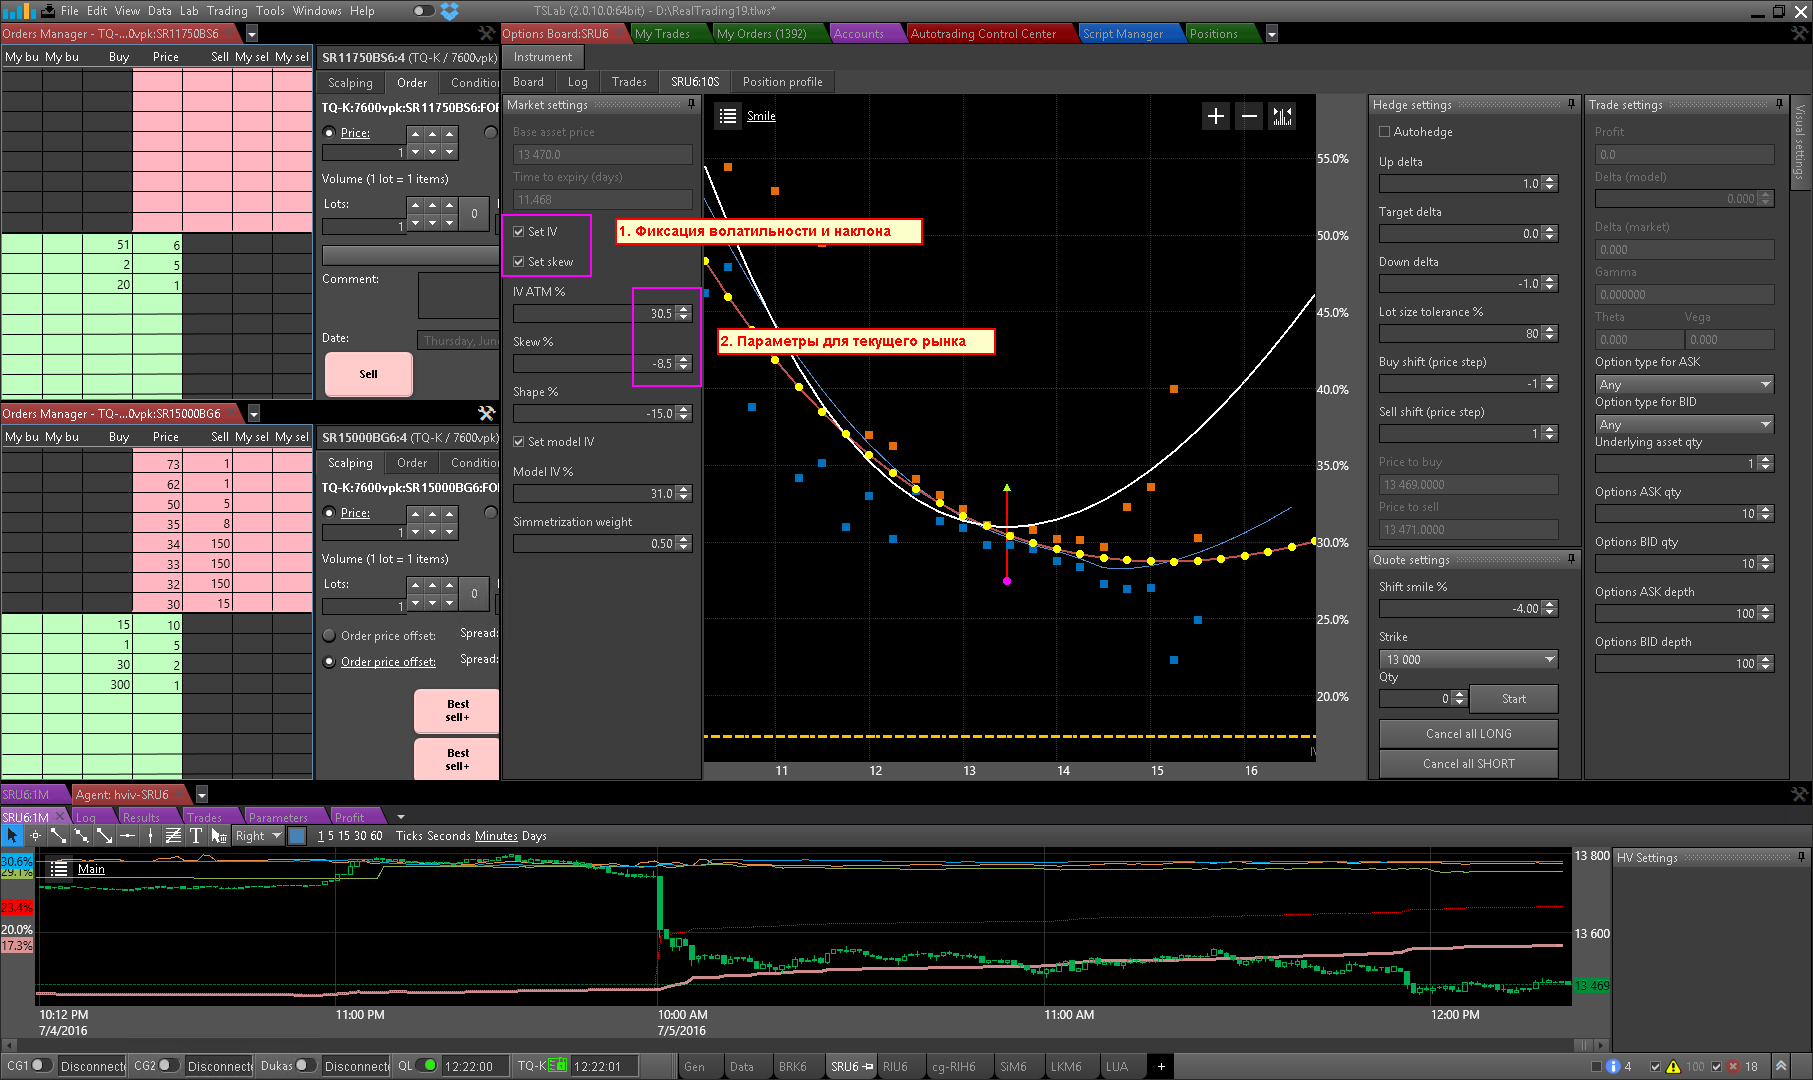Select the horizontal line drawing tool

[x=127, y=836]
